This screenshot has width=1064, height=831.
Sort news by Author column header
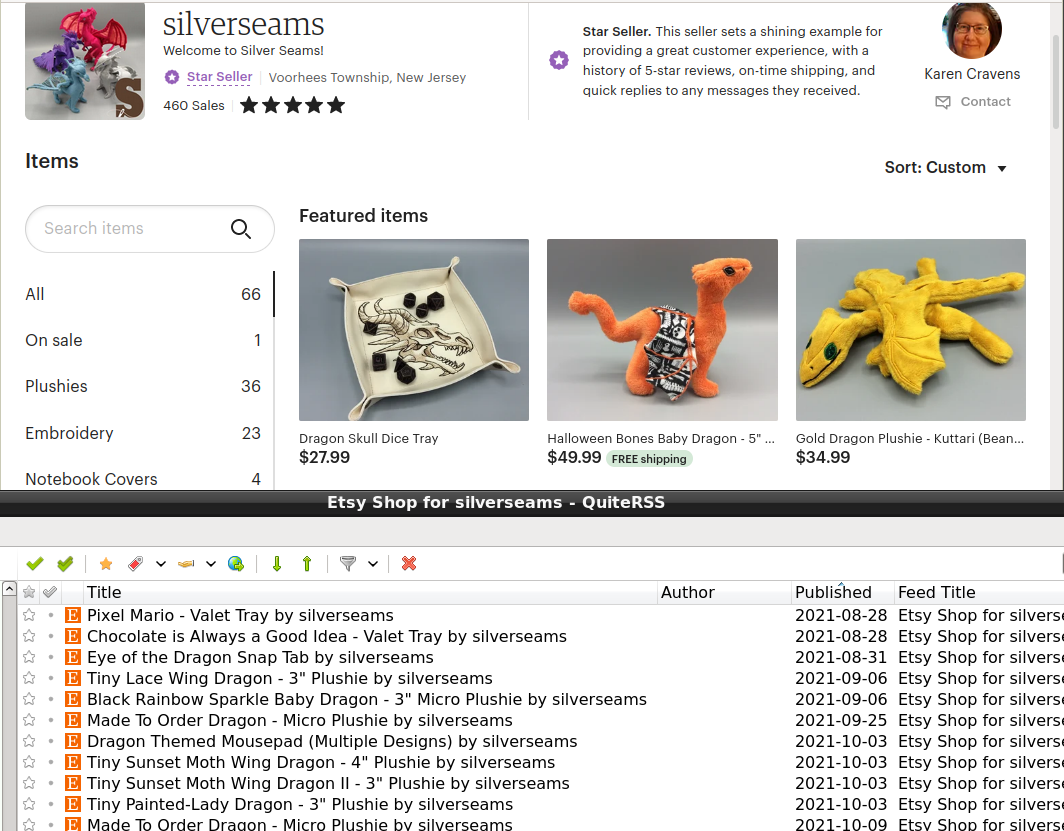(x=724, y=592)
